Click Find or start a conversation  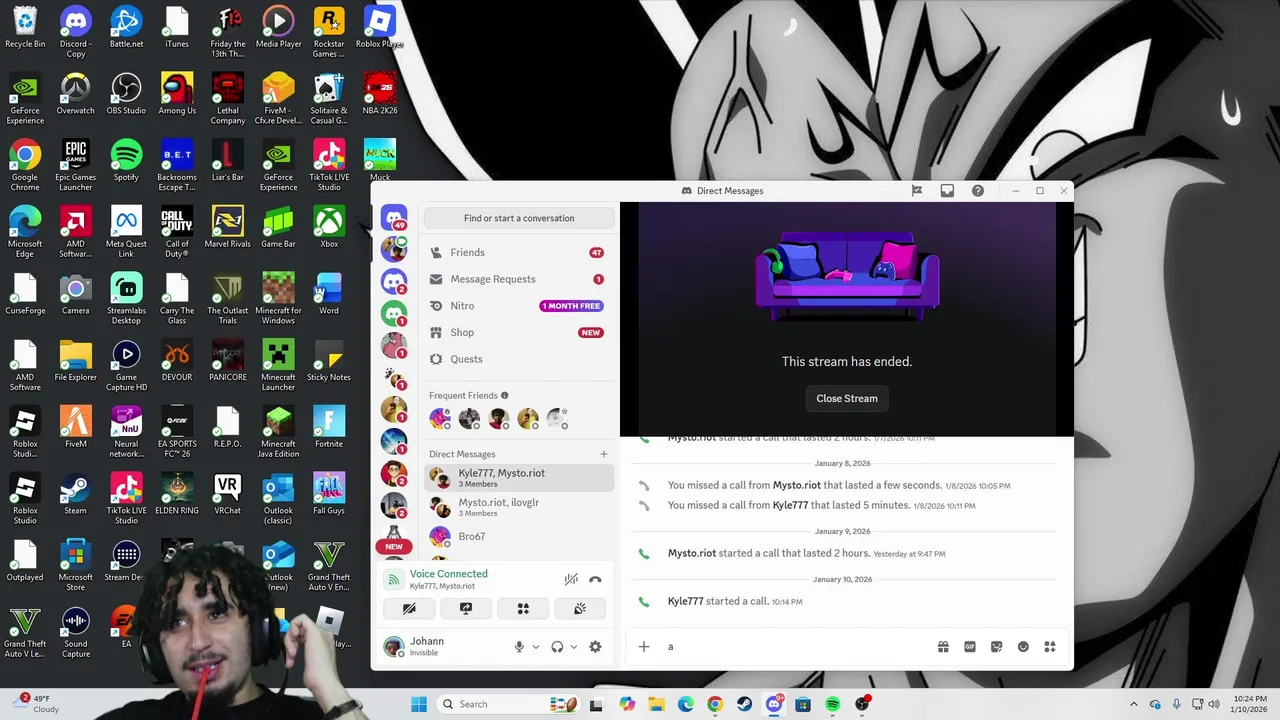518,218
